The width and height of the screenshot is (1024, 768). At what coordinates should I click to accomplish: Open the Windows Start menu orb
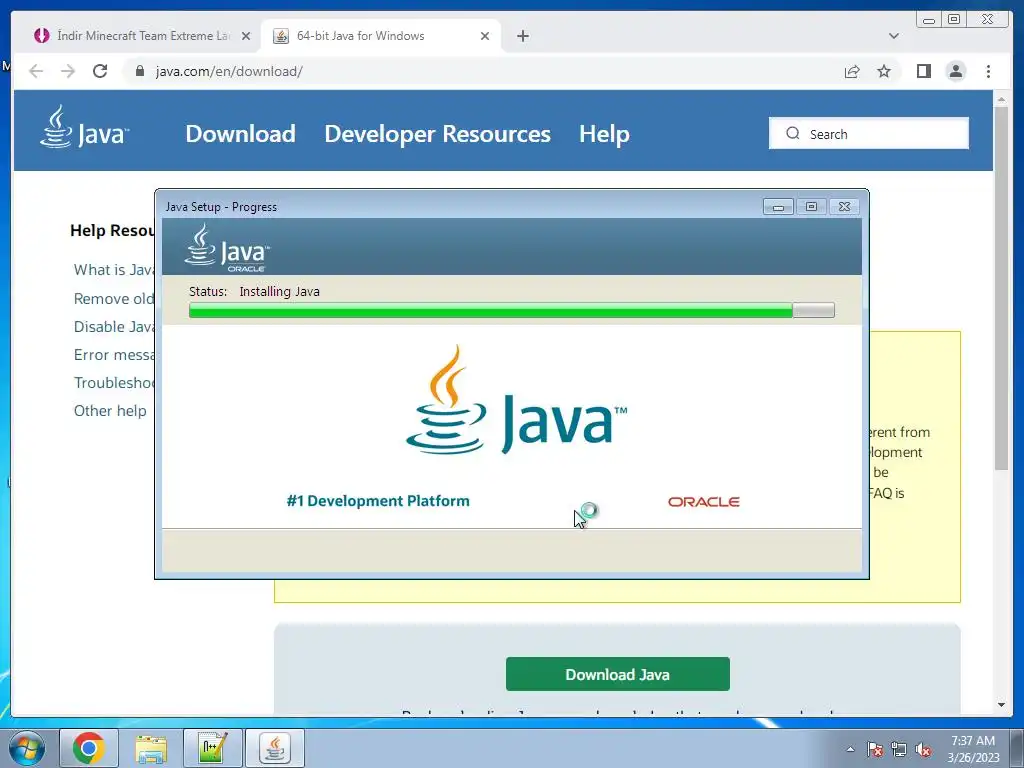coord(27,748)
